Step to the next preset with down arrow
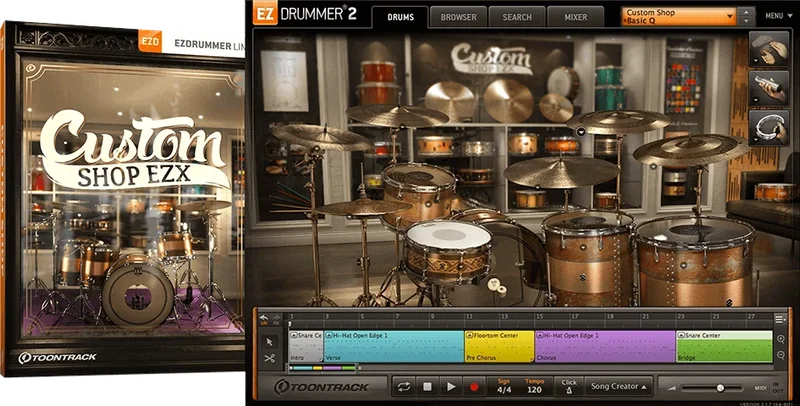 coord(746,21)
